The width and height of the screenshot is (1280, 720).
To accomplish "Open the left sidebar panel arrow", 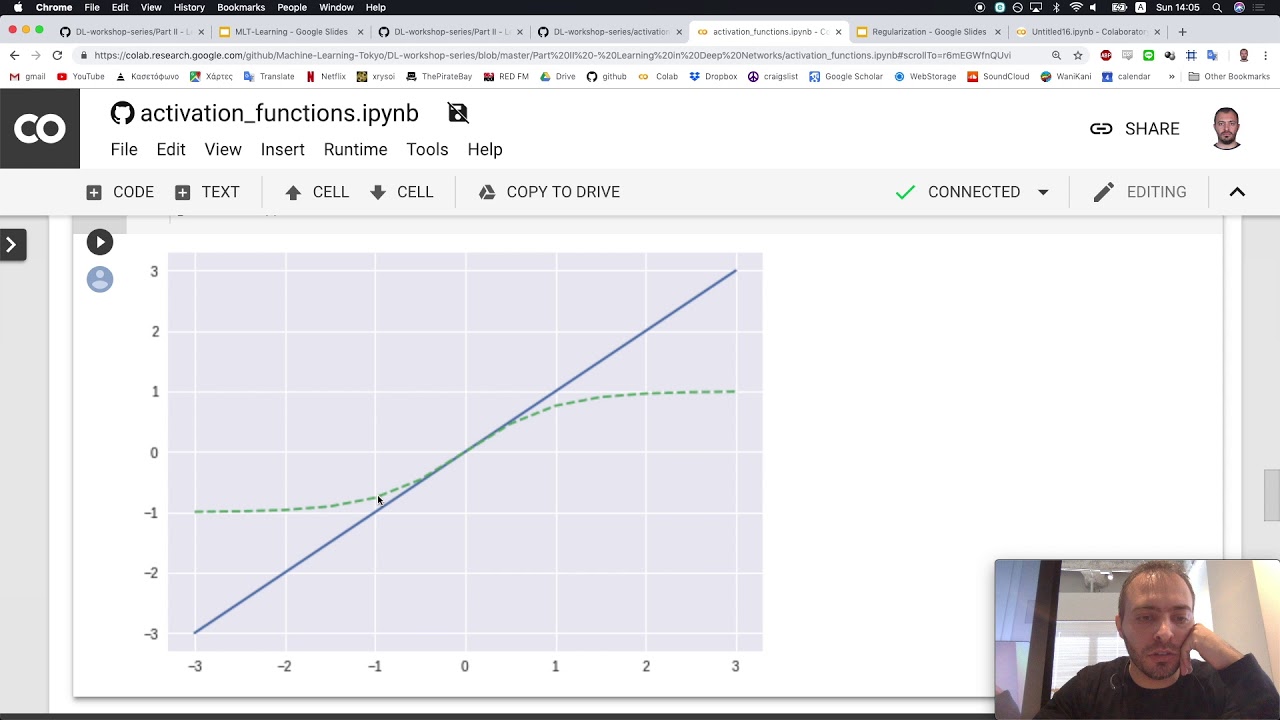I will pyautogui.click(x=12, y=244).
